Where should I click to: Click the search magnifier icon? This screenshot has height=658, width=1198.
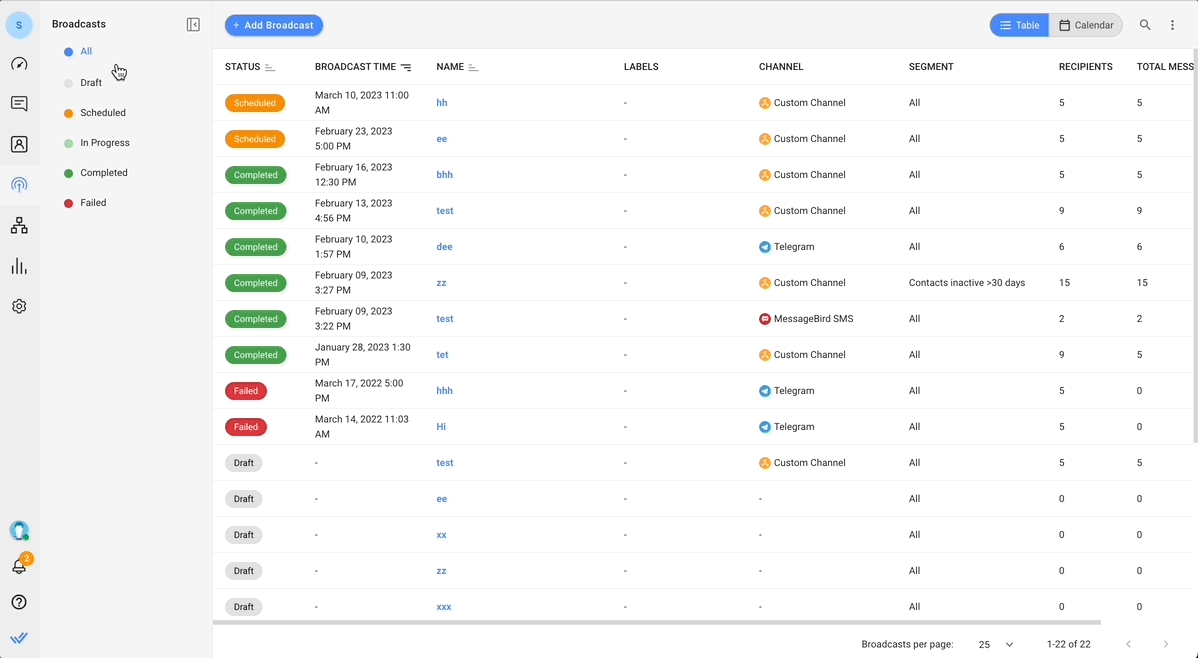[1145, 25]
